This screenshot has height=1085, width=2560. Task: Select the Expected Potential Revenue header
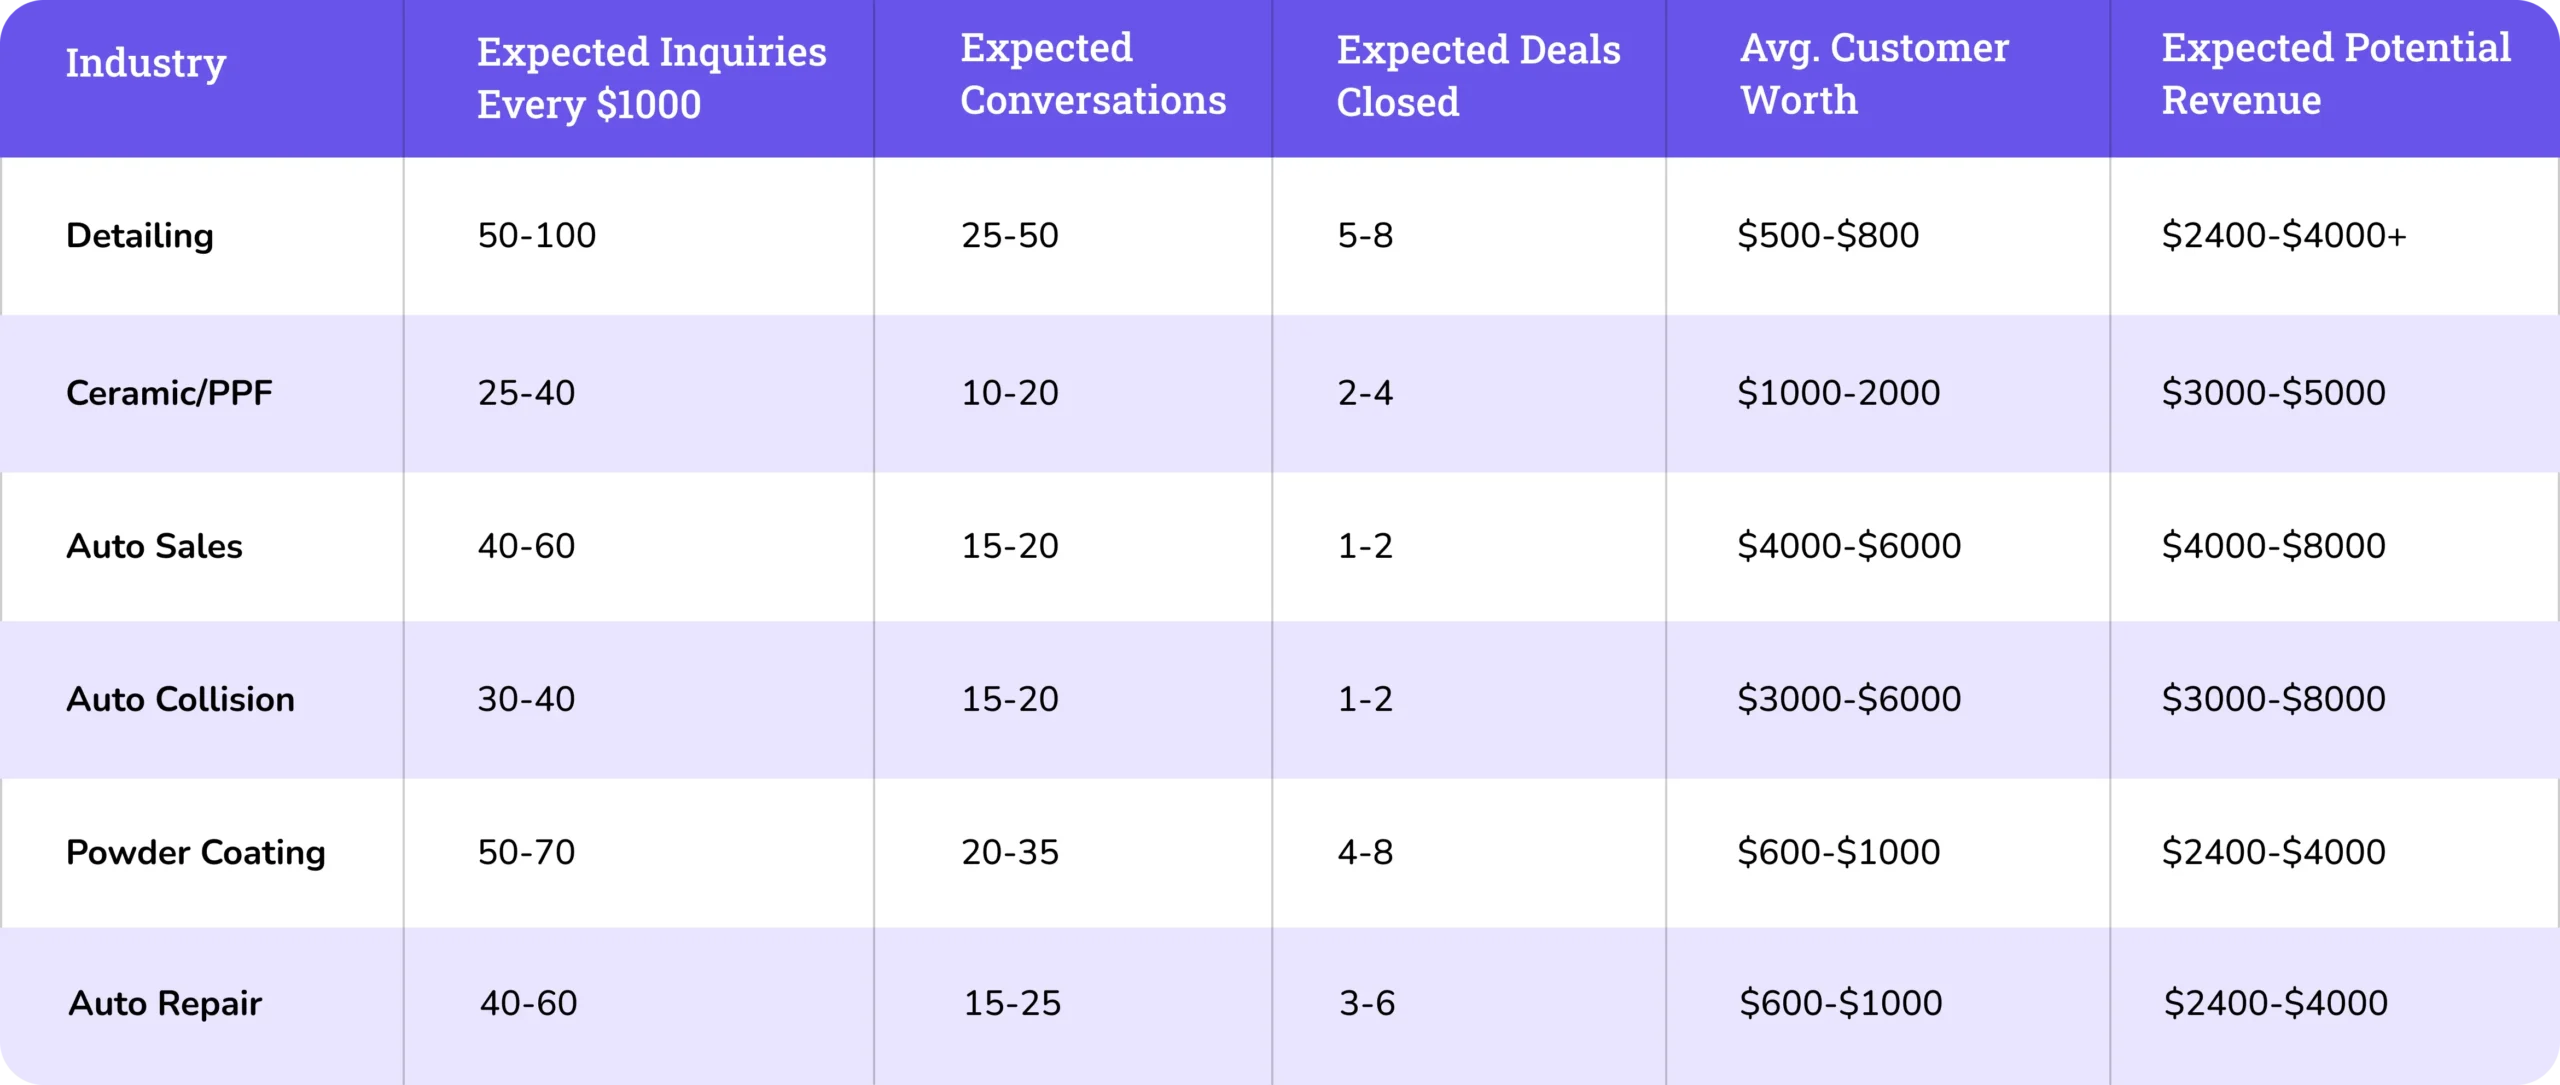coord(2335,75)
